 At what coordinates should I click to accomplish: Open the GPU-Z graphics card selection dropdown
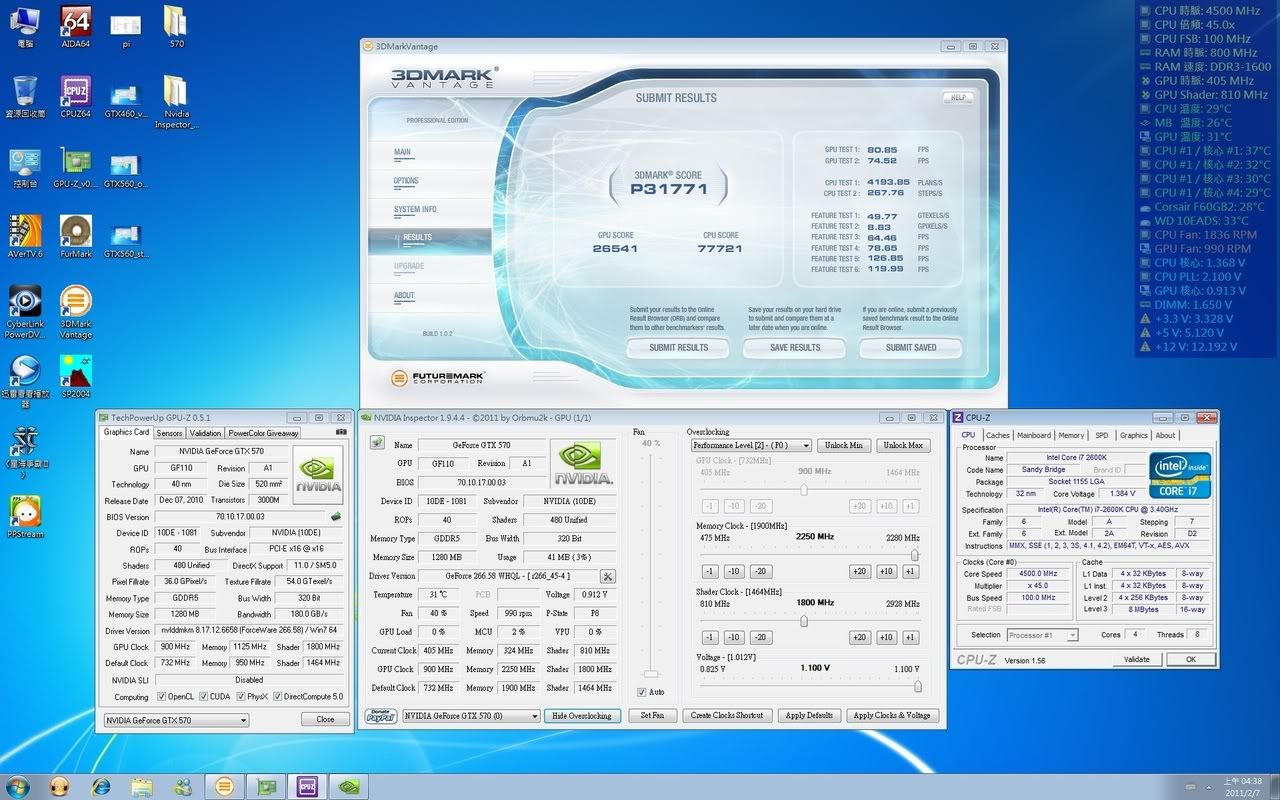[176, 720]
